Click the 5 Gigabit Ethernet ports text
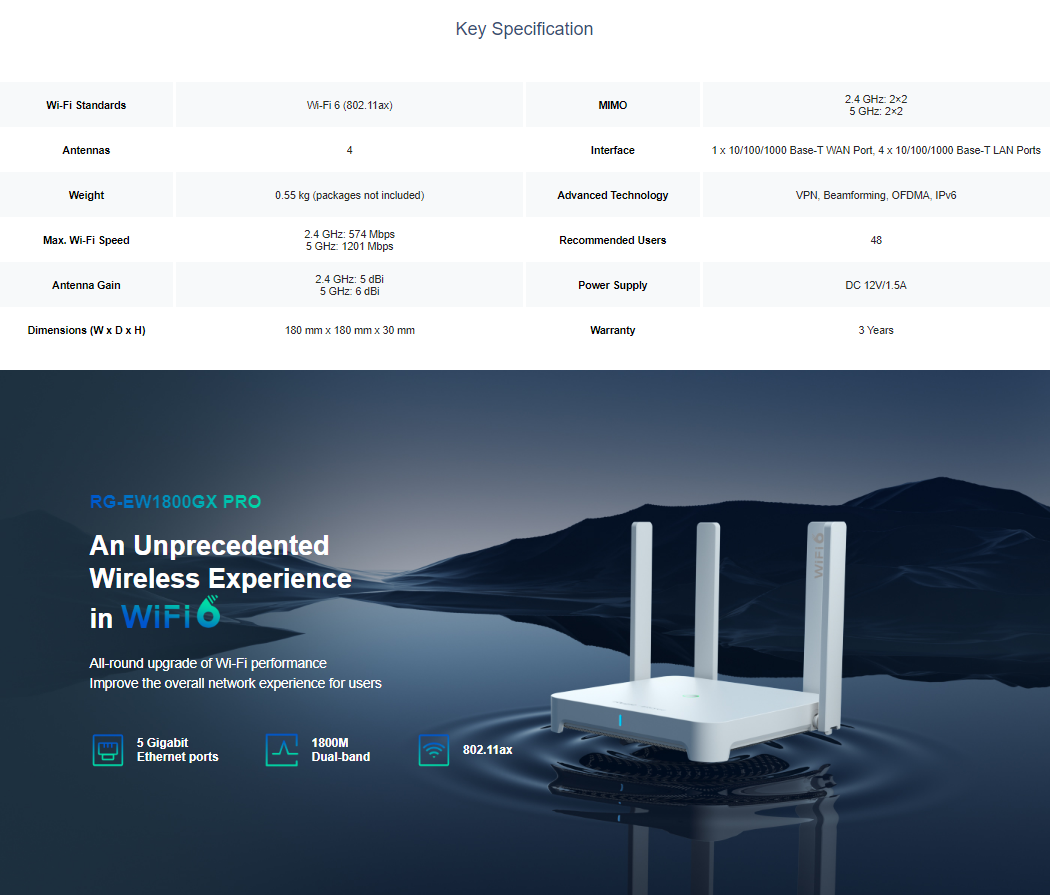 (x=177, y=750)
